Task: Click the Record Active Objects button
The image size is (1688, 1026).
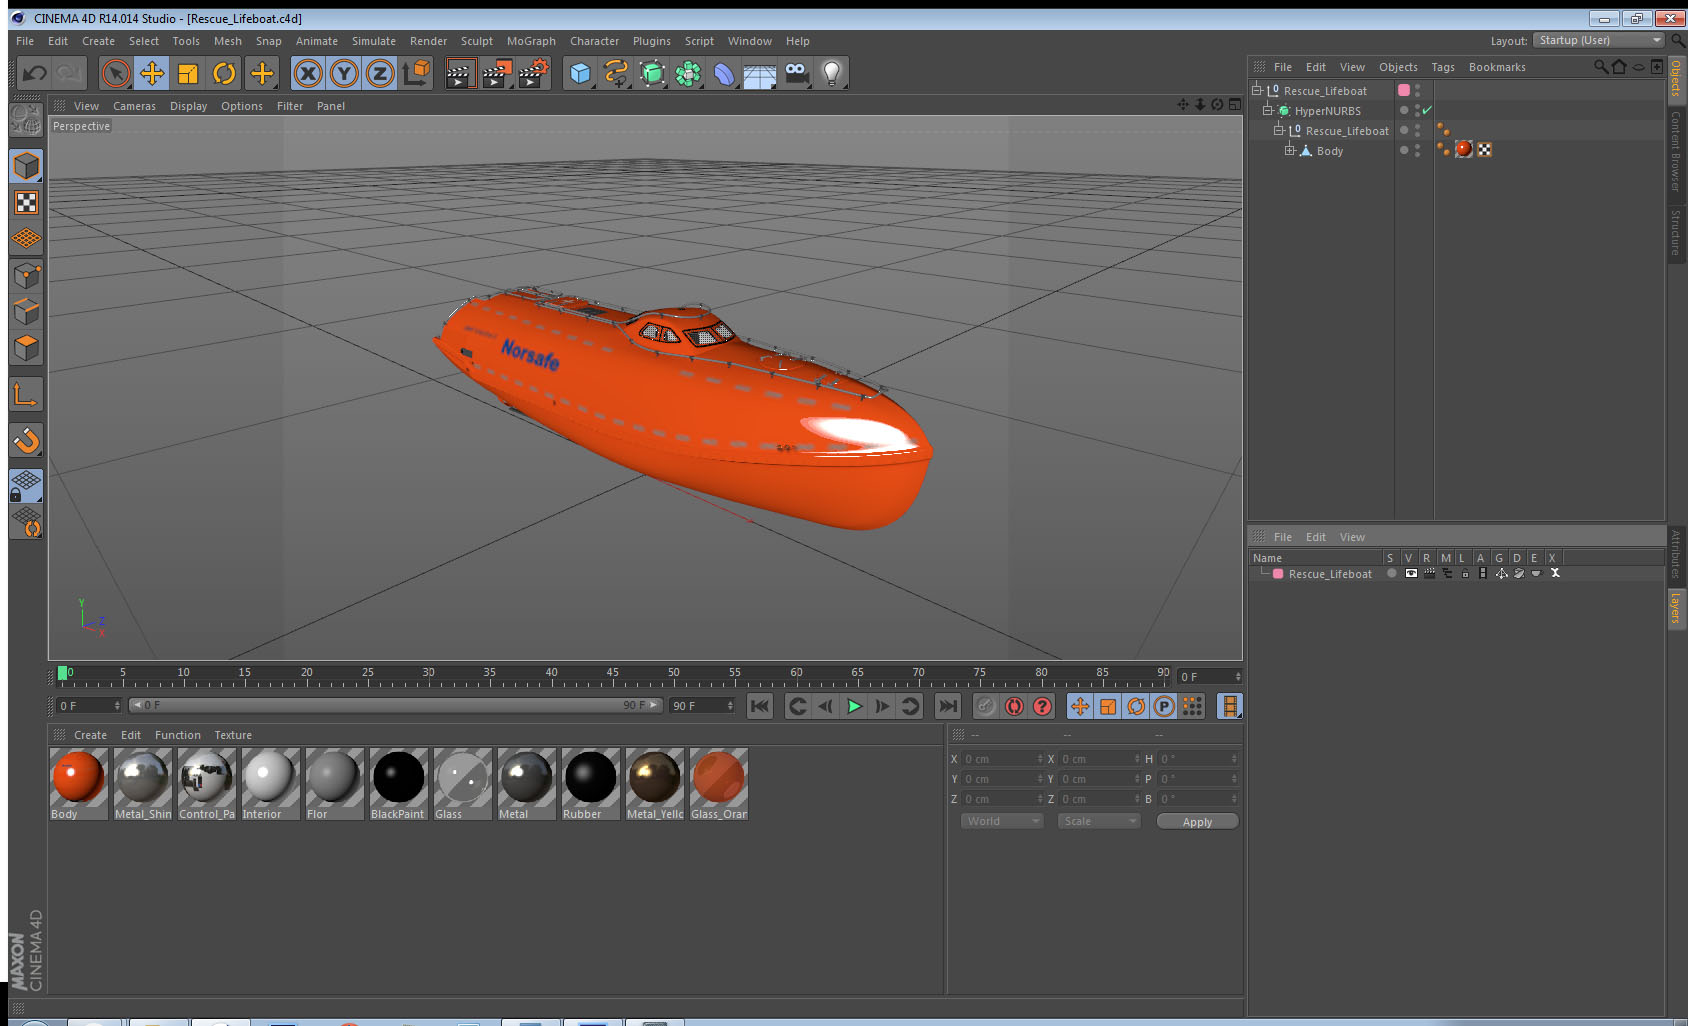Action: [986, 706]
